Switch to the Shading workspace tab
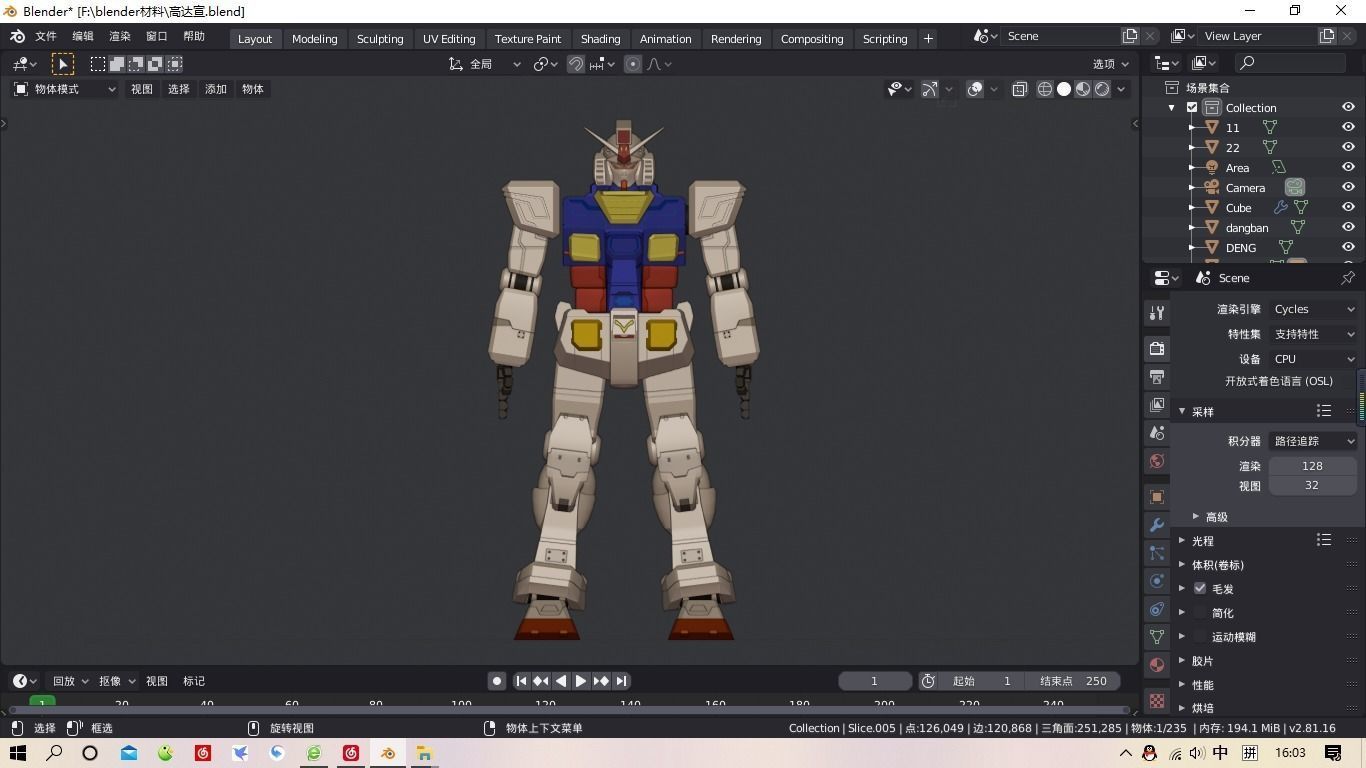This screenshot has height=768, width=1366. coord(600,39)
